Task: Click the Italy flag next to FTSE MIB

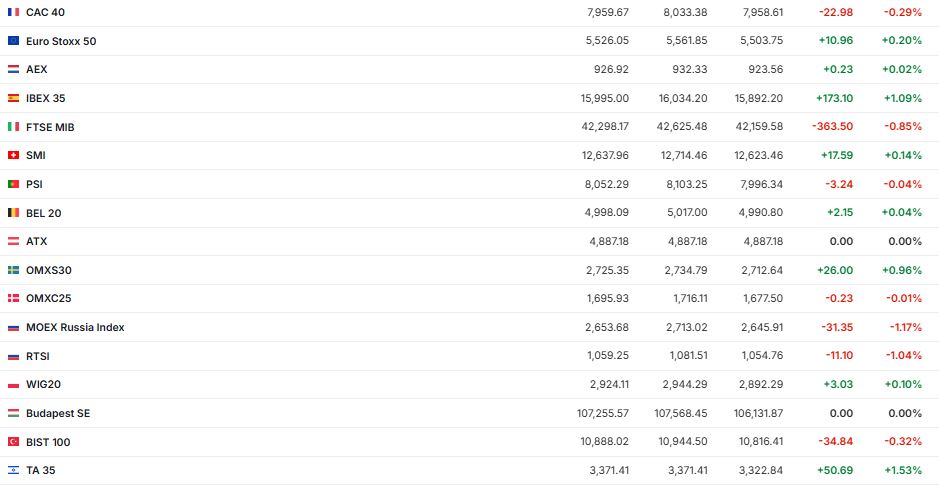Action: [13, 127]
